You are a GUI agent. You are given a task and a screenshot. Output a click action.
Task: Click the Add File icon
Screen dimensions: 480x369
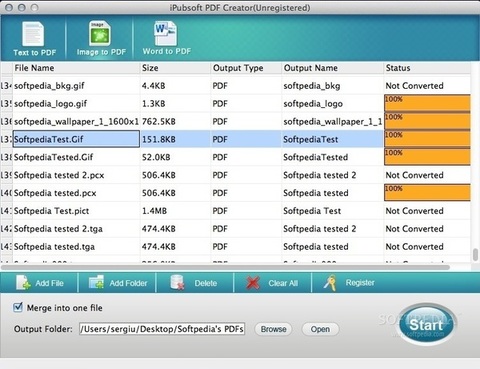click(23, 283)
